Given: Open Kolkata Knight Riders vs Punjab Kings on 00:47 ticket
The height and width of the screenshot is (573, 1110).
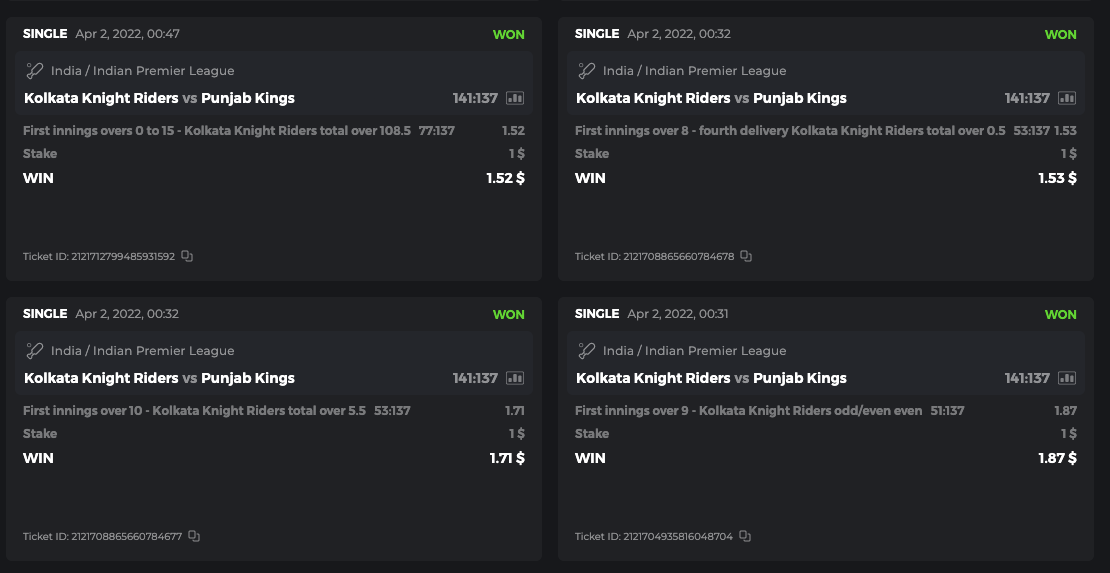Looking at the screenshot, I should coord(159,98).
